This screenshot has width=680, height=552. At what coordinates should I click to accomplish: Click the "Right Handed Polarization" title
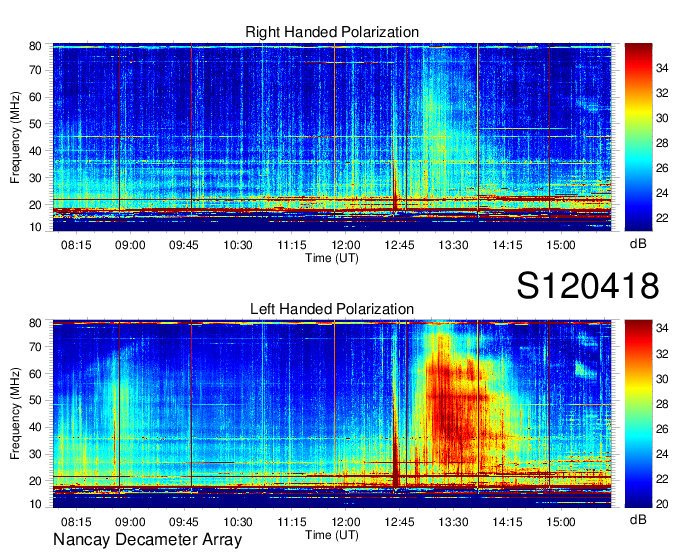point(332,32)
